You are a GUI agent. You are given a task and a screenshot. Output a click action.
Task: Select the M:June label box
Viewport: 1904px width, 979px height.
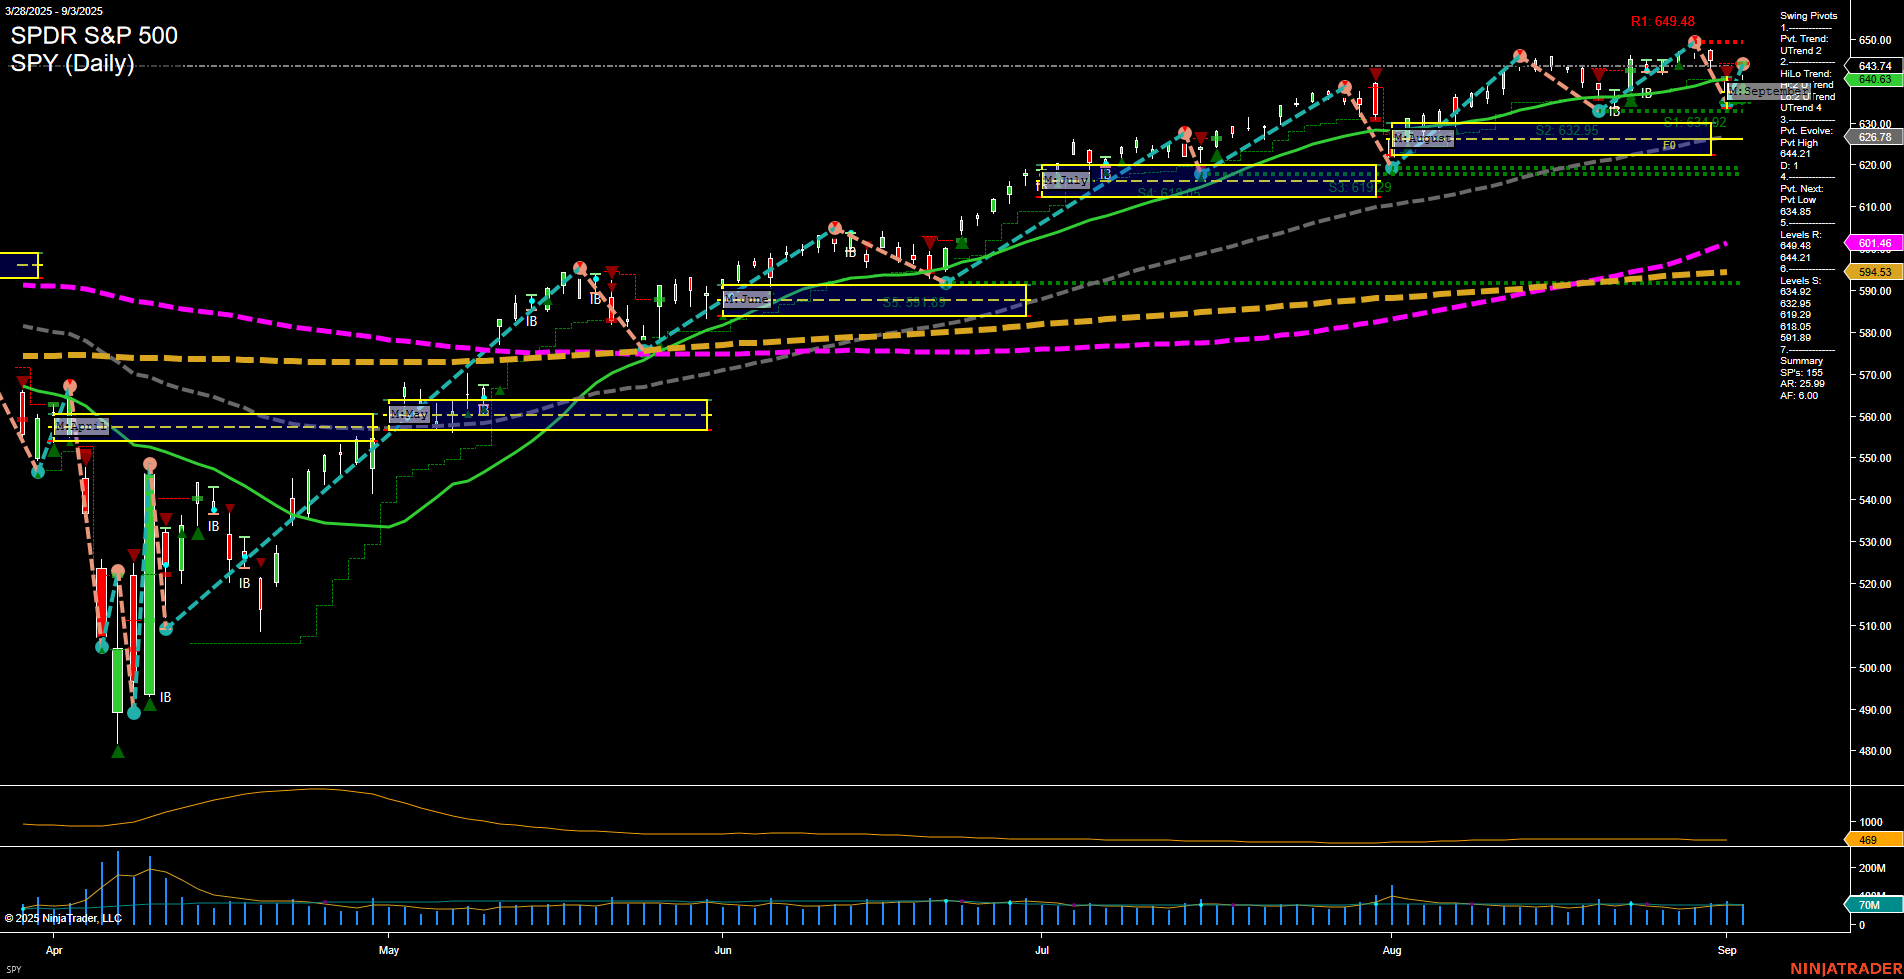(x=748, y=298)
